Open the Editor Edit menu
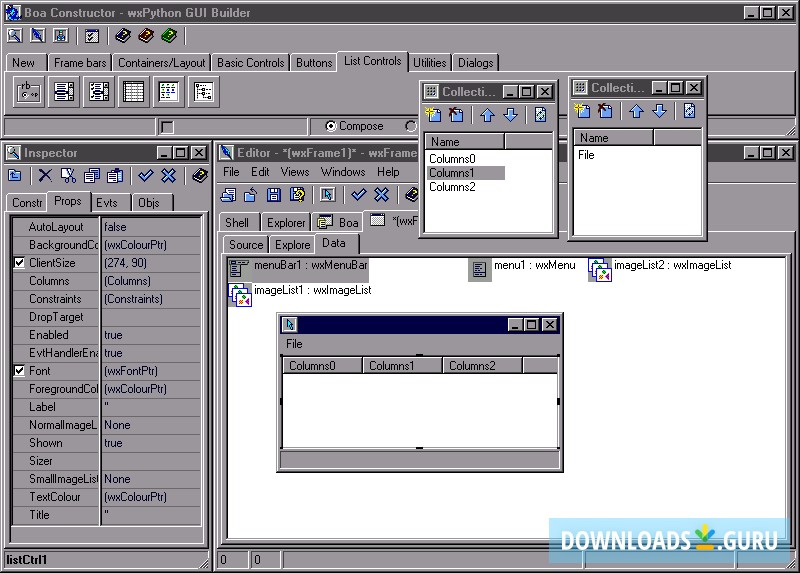Screen dimensions: 800x573 pos(260,172)
